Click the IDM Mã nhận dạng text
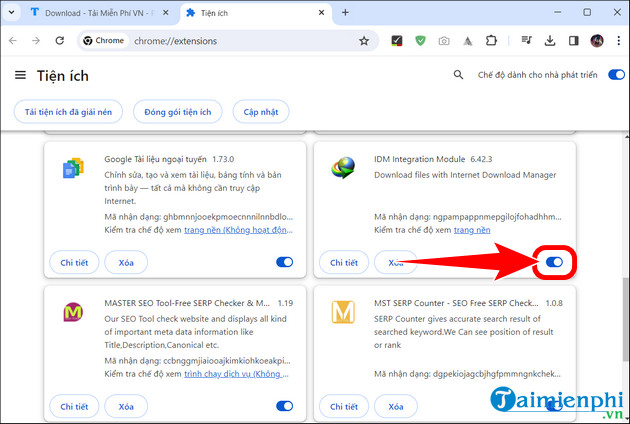Screen dimensions: 630x424 468,217
